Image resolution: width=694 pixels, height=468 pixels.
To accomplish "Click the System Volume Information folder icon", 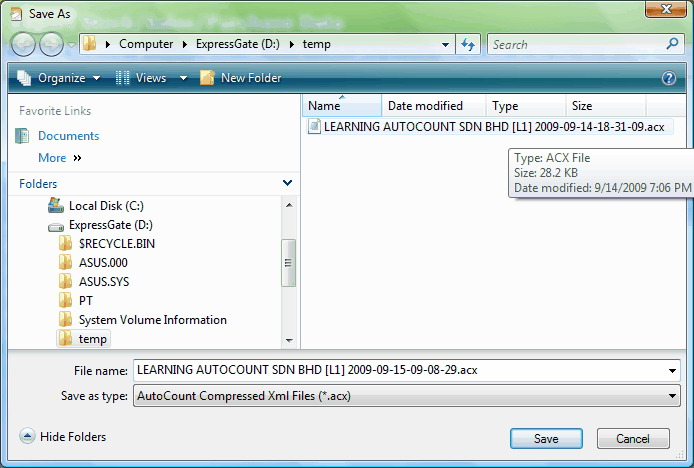I will point(66,319).
